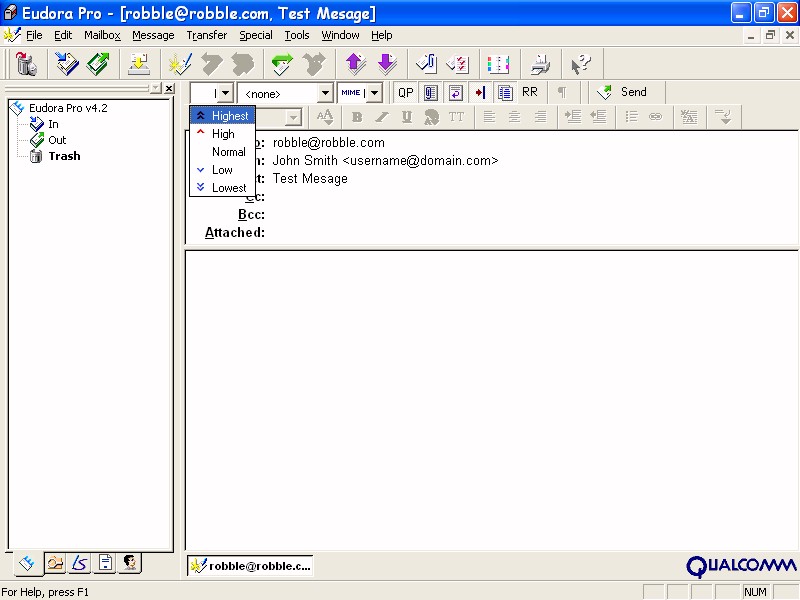Viewport: 800px width, 600px height.
Task: Select High priority from the list
Action: (222, 134)
